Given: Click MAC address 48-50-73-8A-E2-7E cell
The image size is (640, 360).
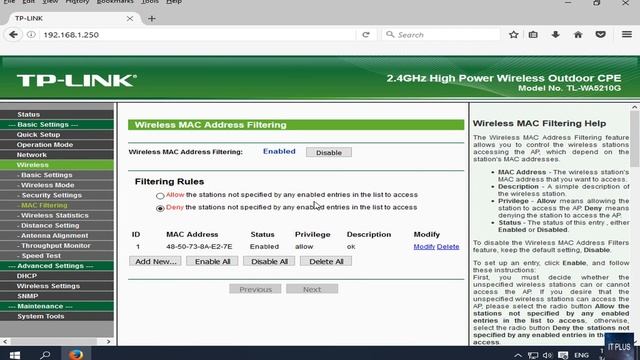Looking at the screenshot, I should coord(199,247).
